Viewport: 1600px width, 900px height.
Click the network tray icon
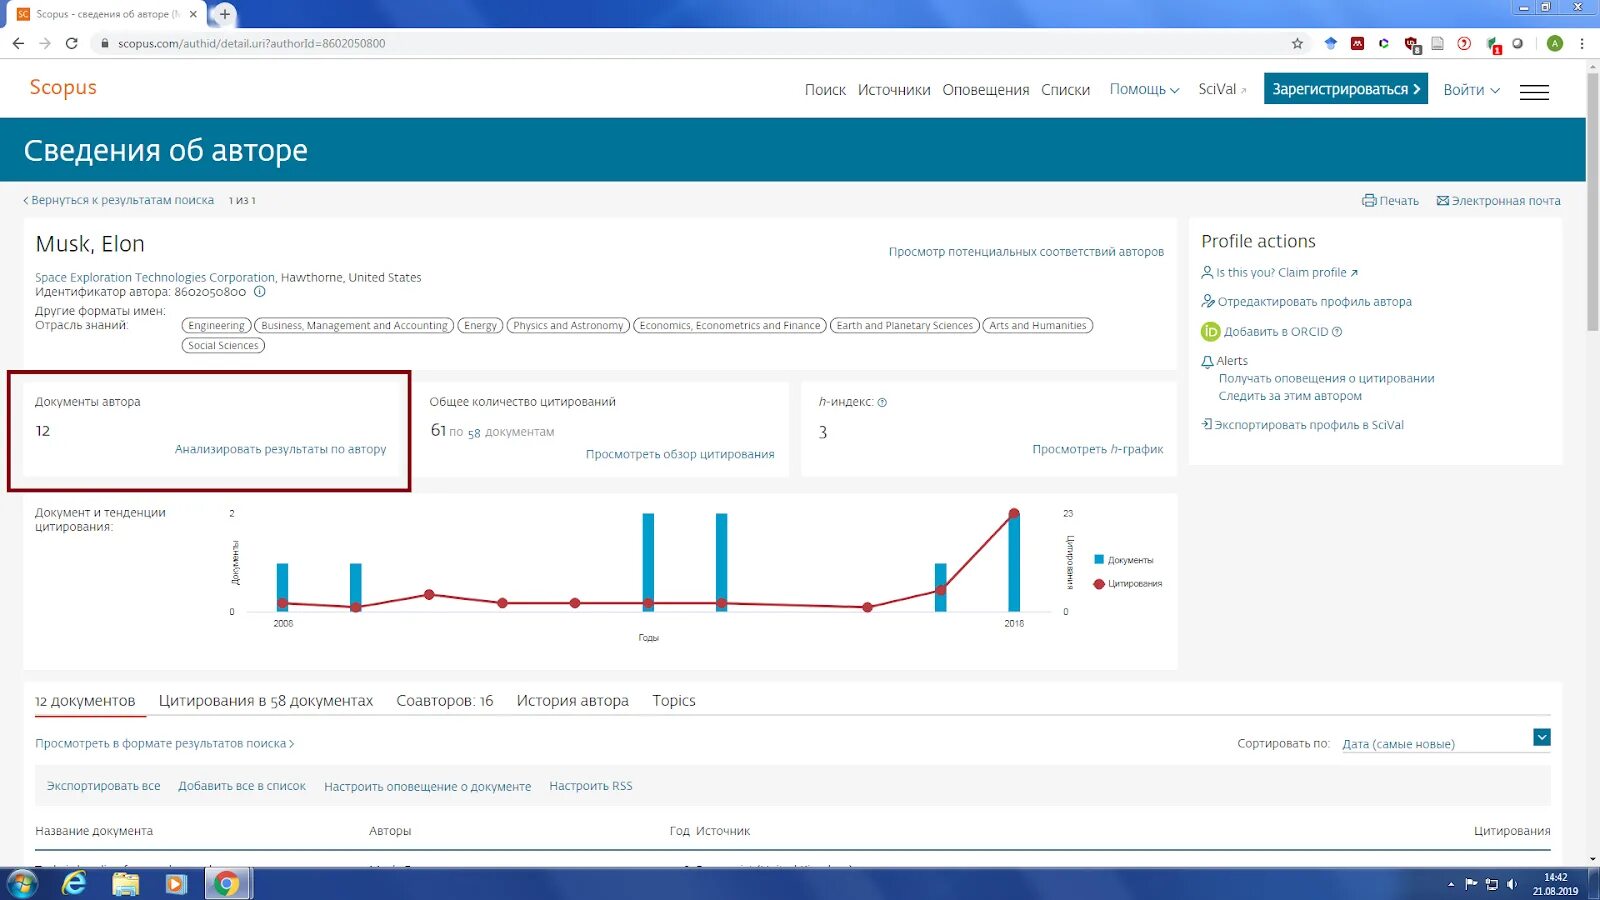click(1491, 884)
